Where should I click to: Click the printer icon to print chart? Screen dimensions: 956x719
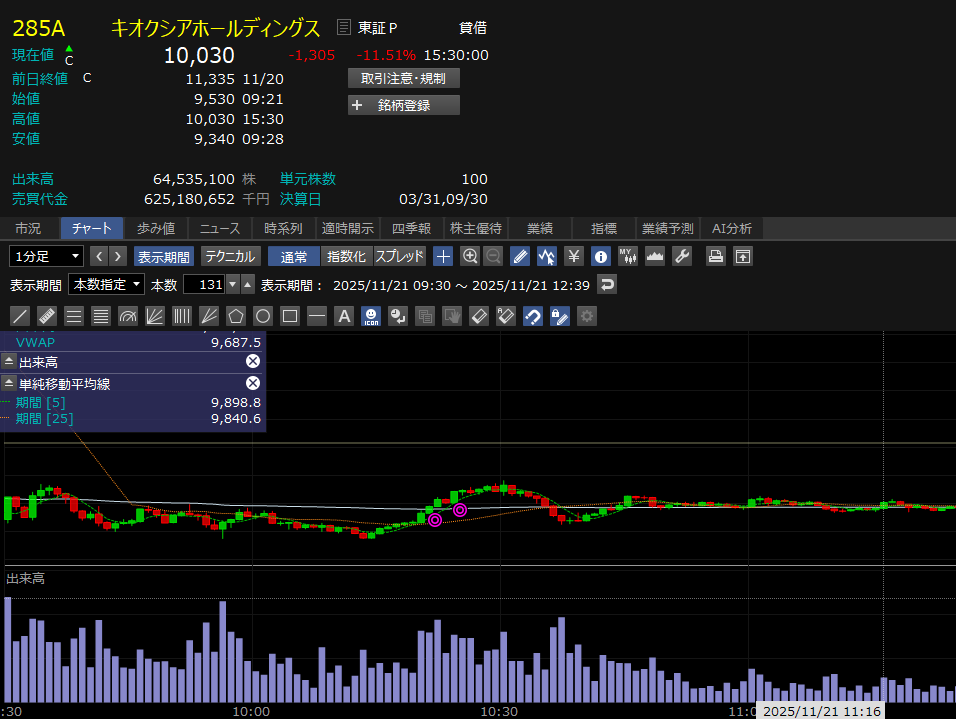tap(715, 256)
